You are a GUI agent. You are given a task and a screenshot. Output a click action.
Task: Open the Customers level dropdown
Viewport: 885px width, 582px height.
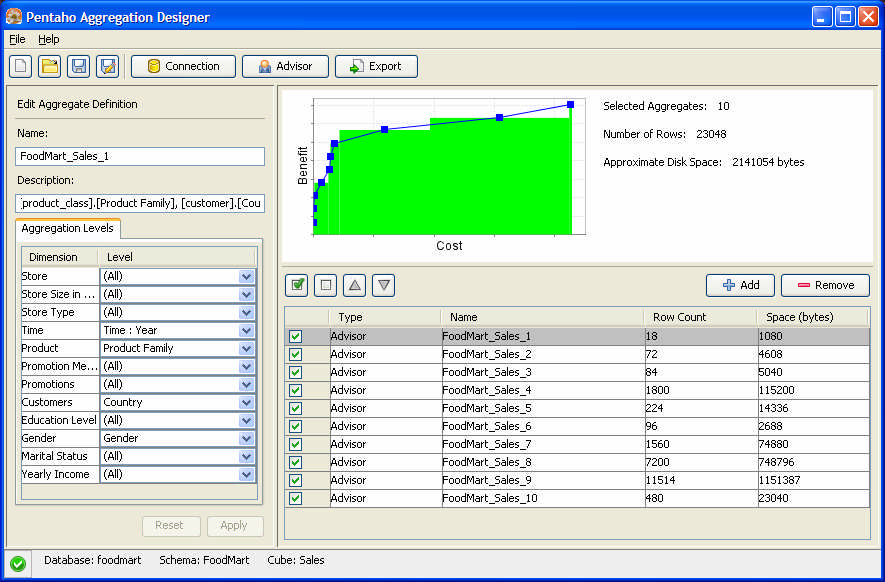pos(246,402)
